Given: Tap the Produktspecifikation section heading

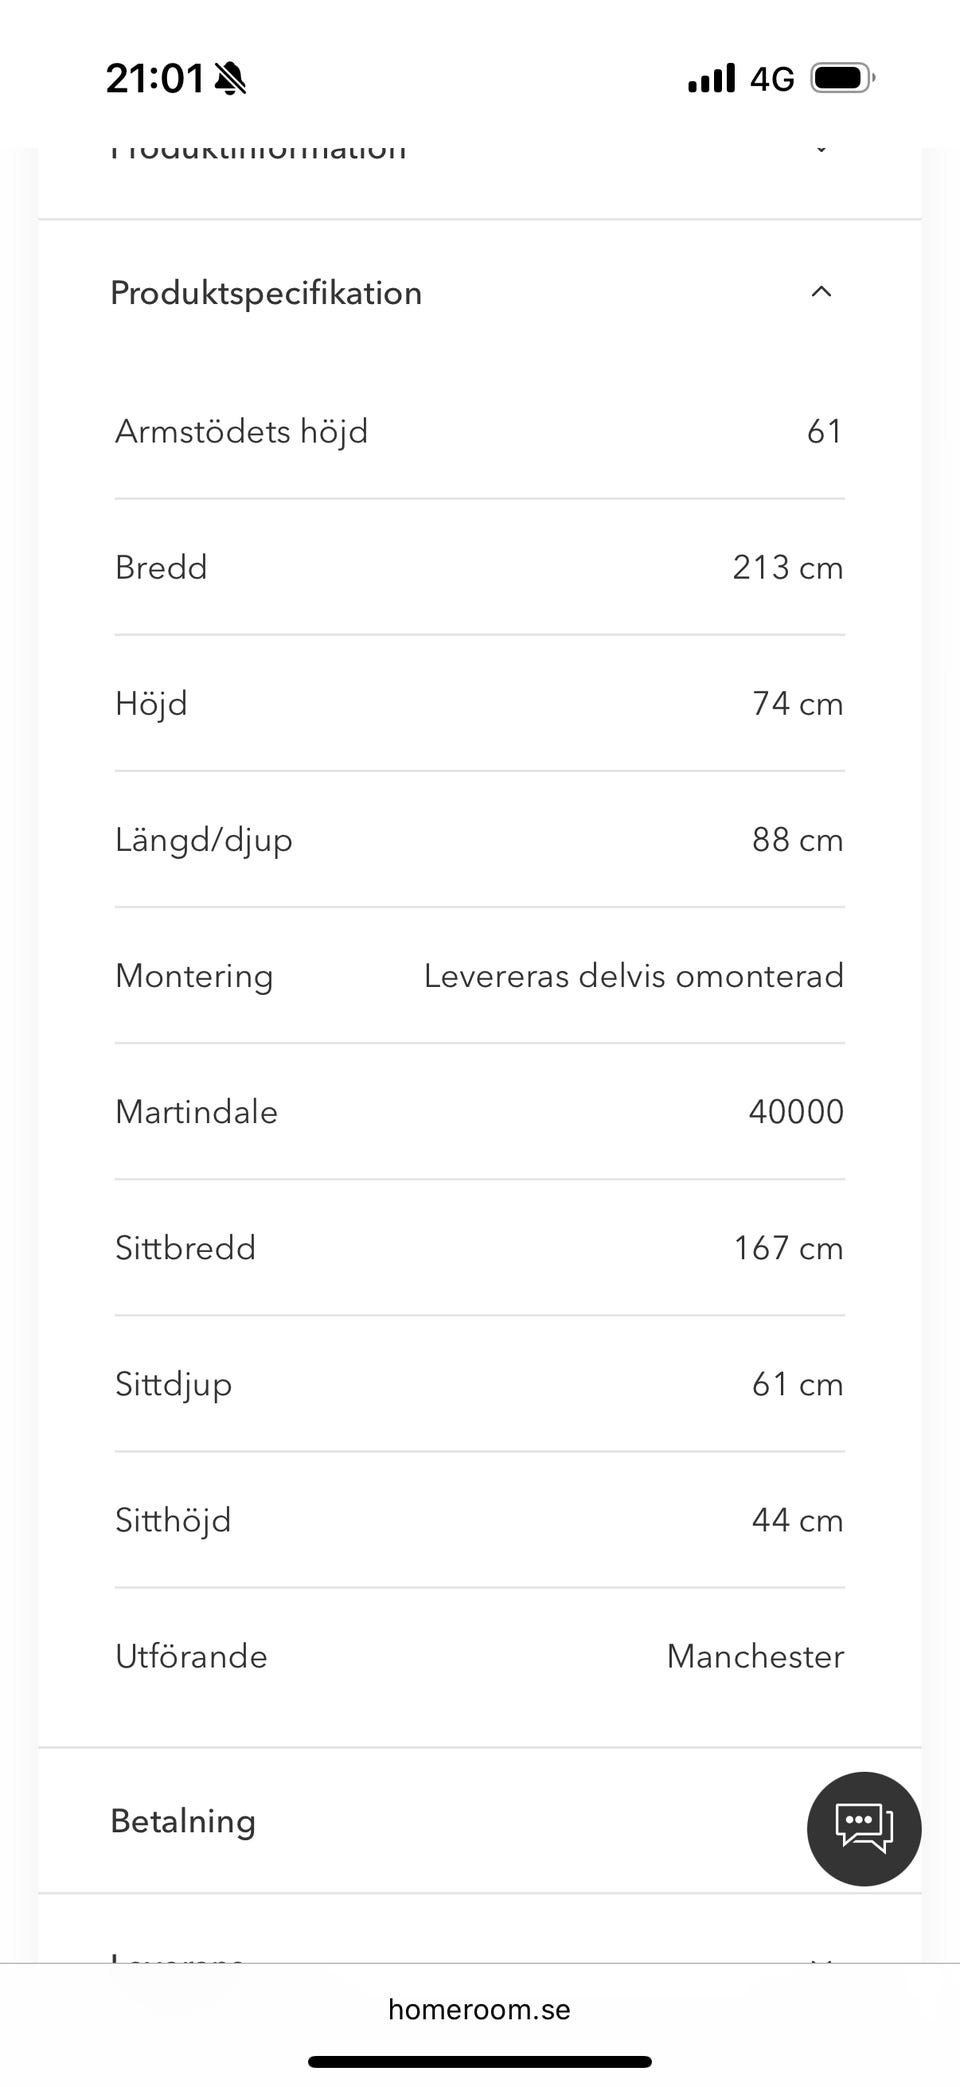Looking at the screenshot, I should click(266, 293).
